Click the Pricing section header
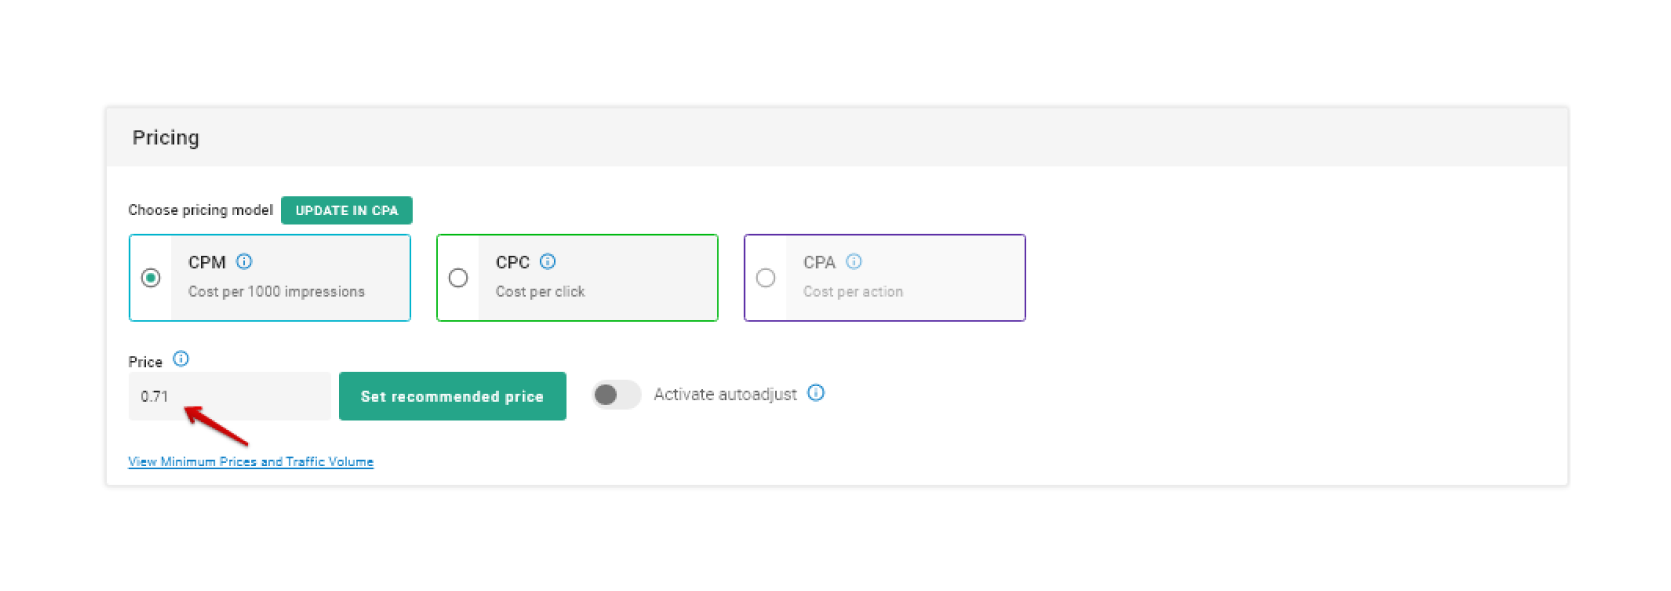1671x591 pixels. [166, 138]
